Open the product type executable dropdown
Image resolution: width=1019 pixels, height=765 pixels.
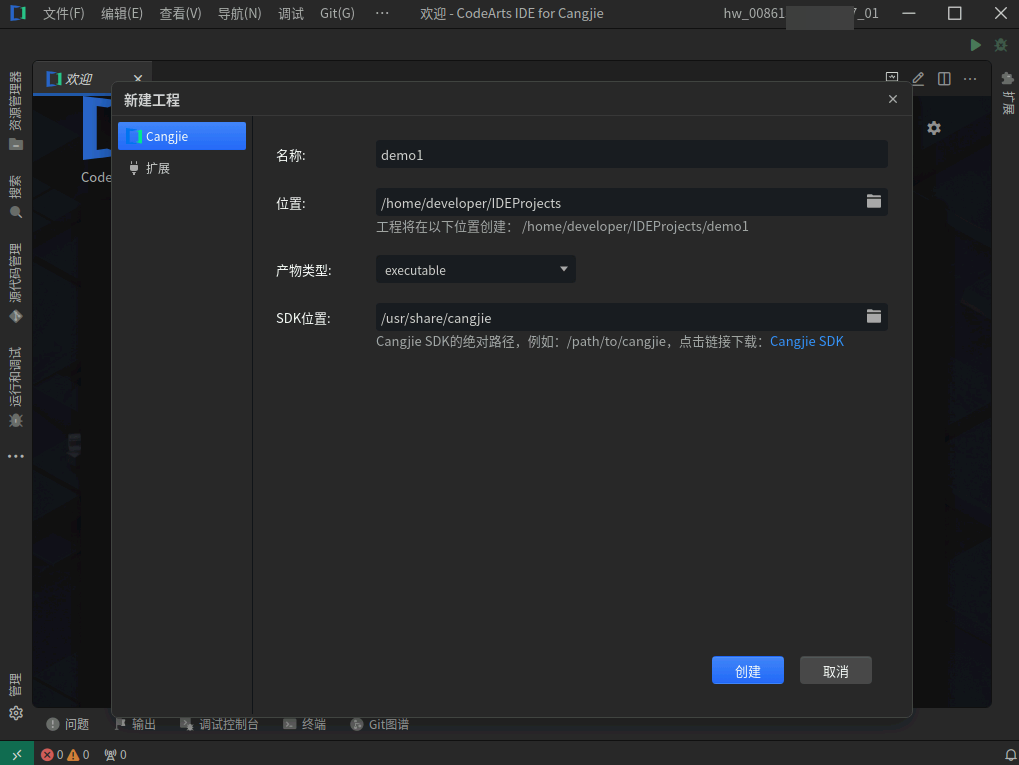click(476, 270)
